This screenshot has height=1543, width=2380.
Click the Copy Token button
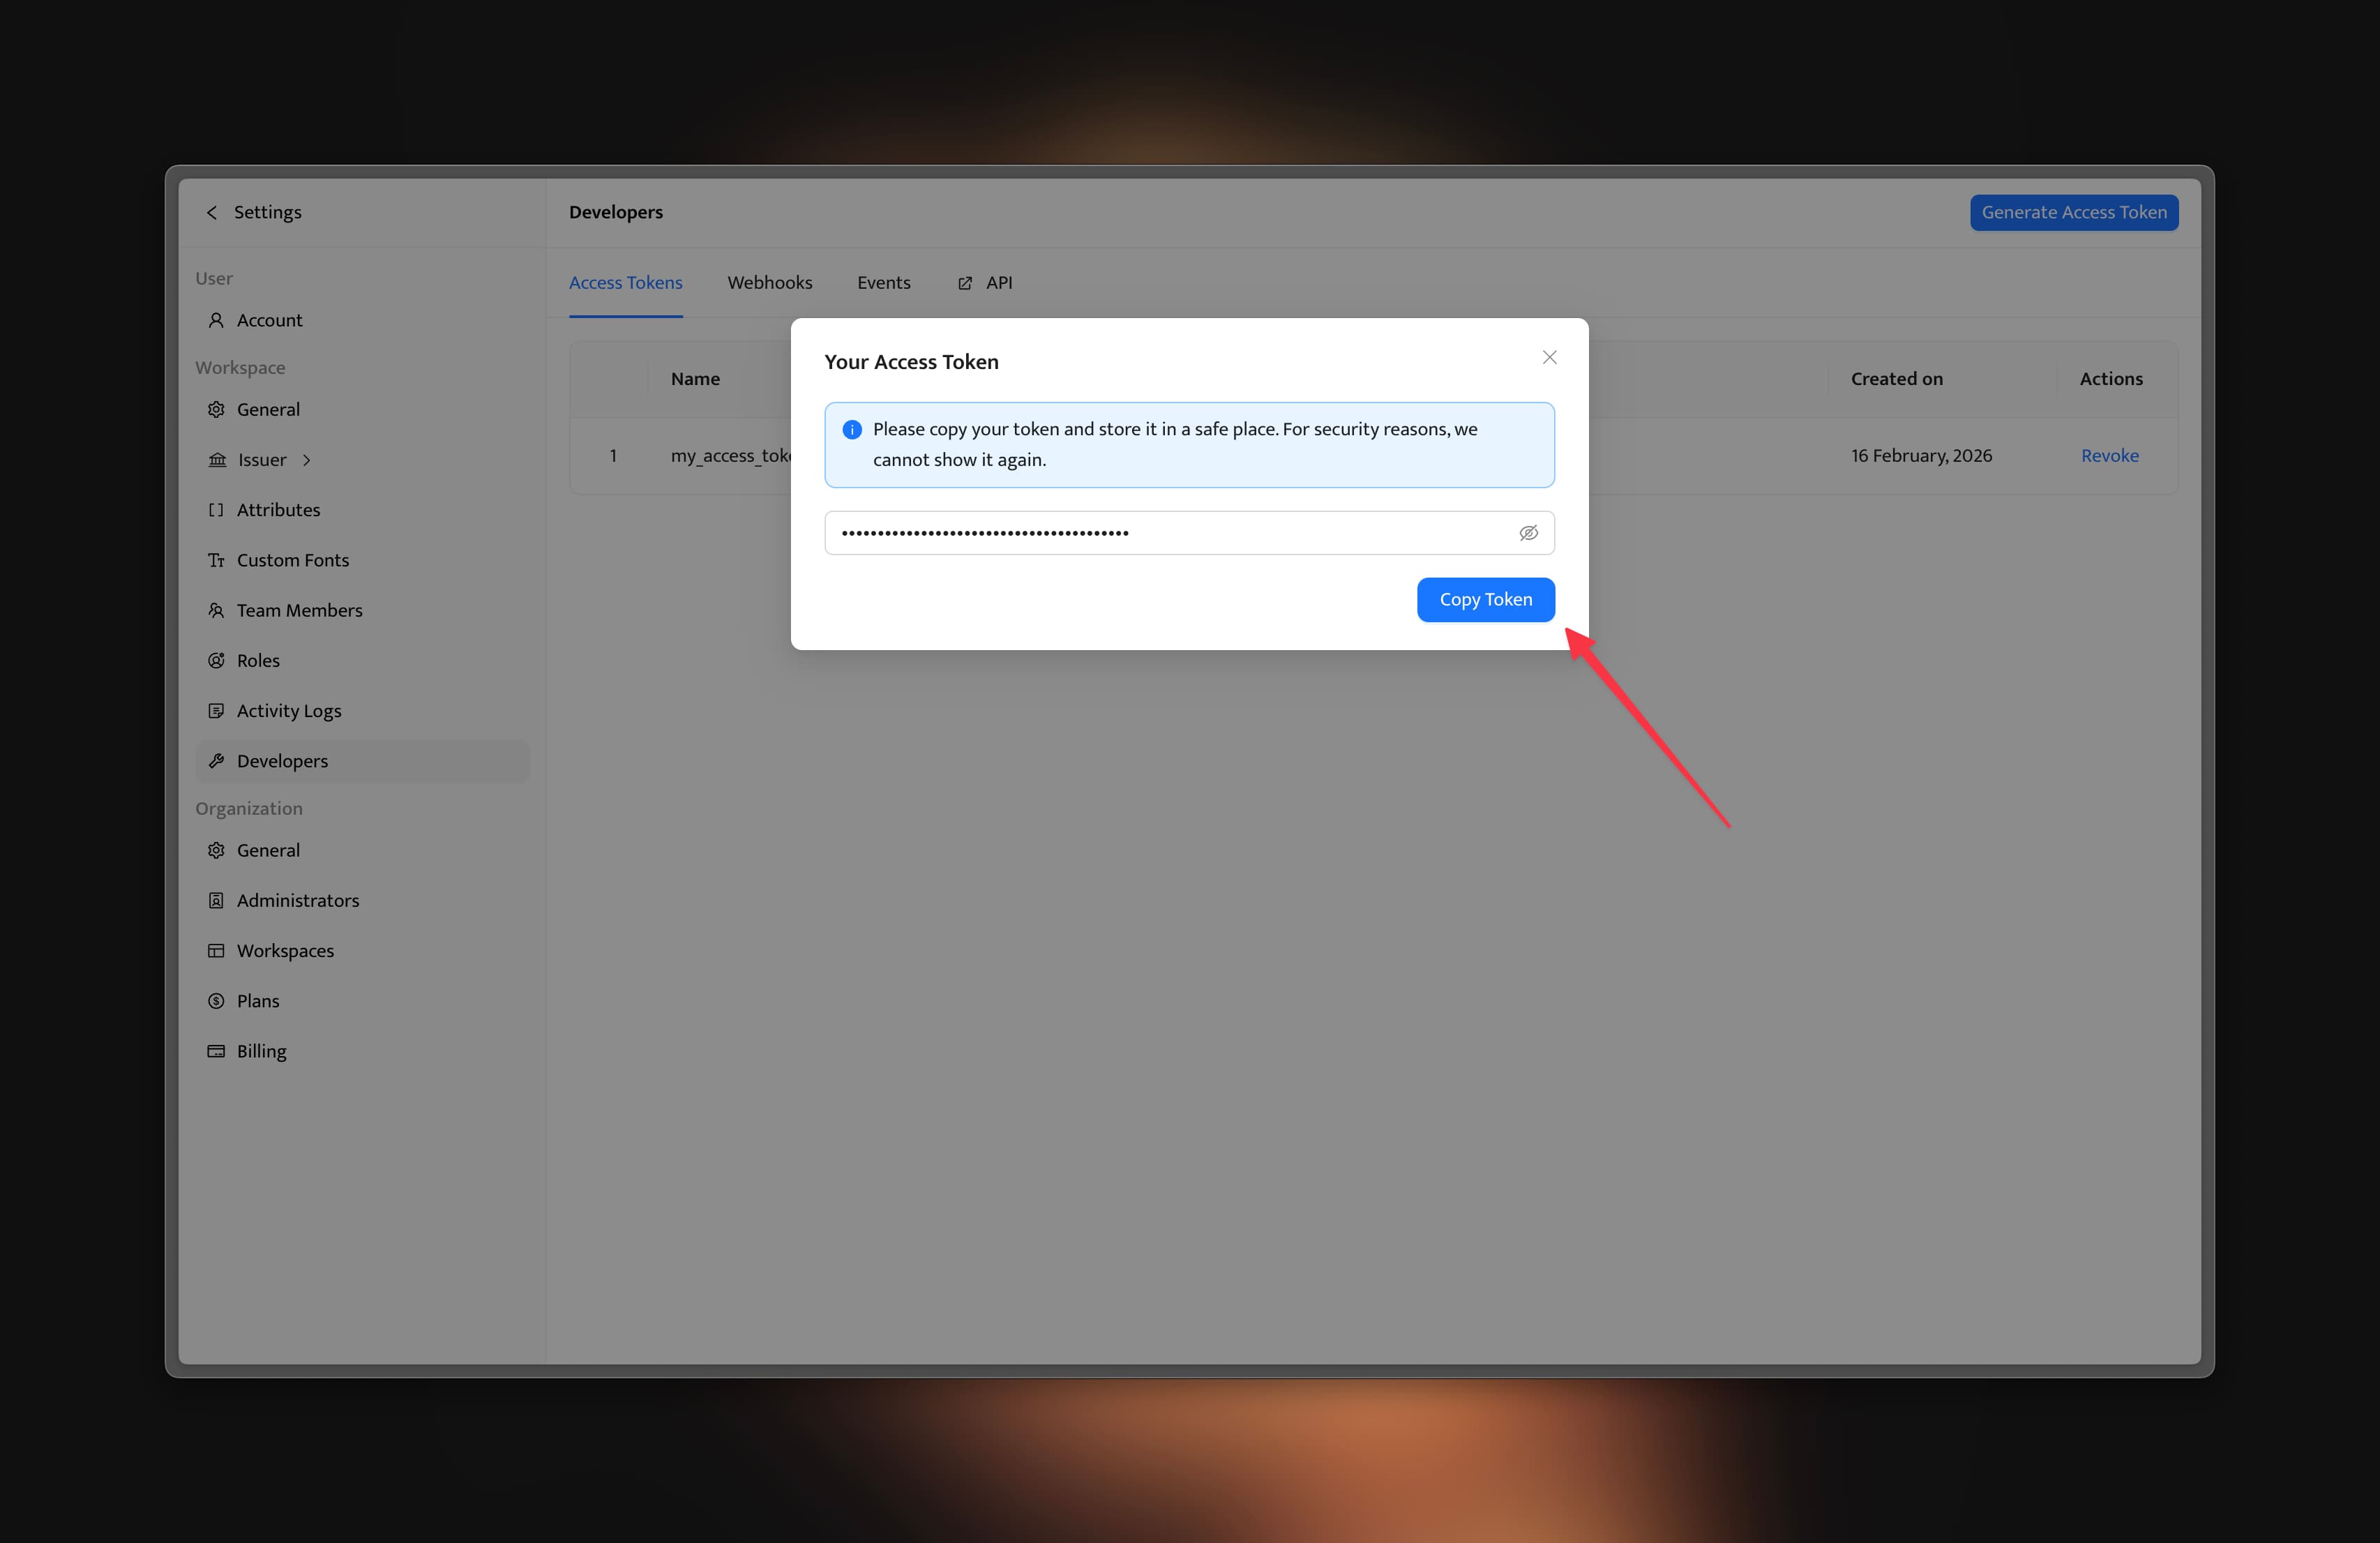click(x=1485, y=599)
